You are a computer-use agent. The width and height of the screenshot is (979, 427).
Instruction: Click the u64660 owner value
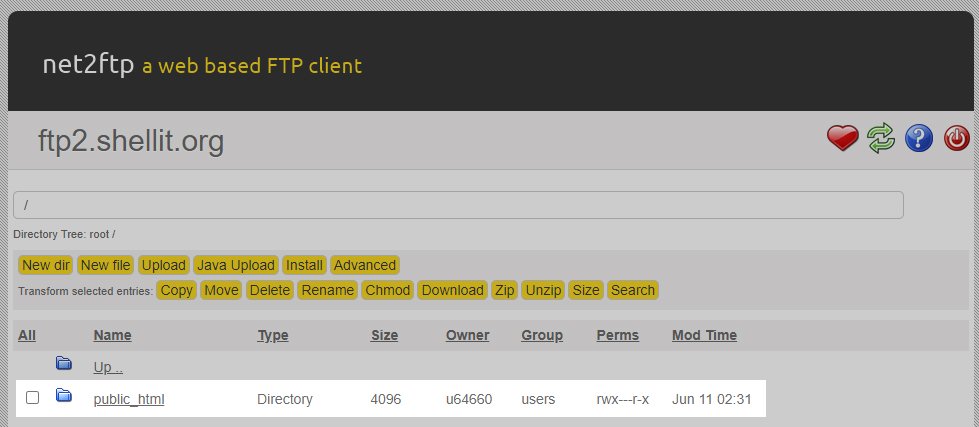point(469,399)
